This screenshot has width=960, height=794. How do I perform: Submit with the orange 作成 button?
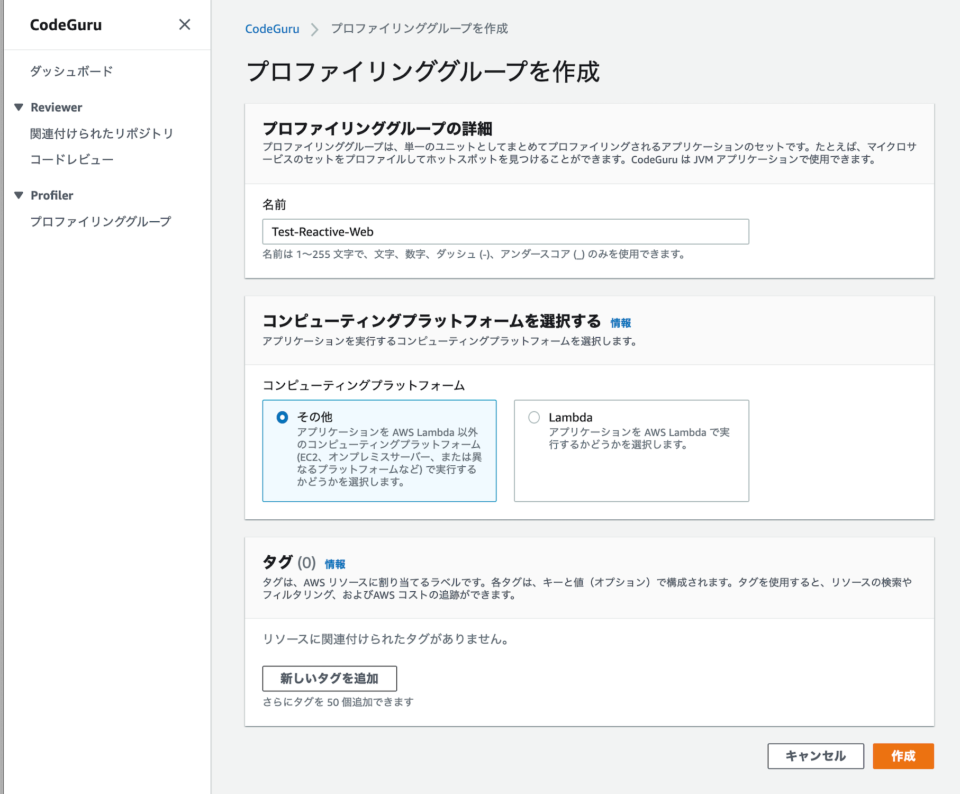pyautogui.click(x=903, y=756)
